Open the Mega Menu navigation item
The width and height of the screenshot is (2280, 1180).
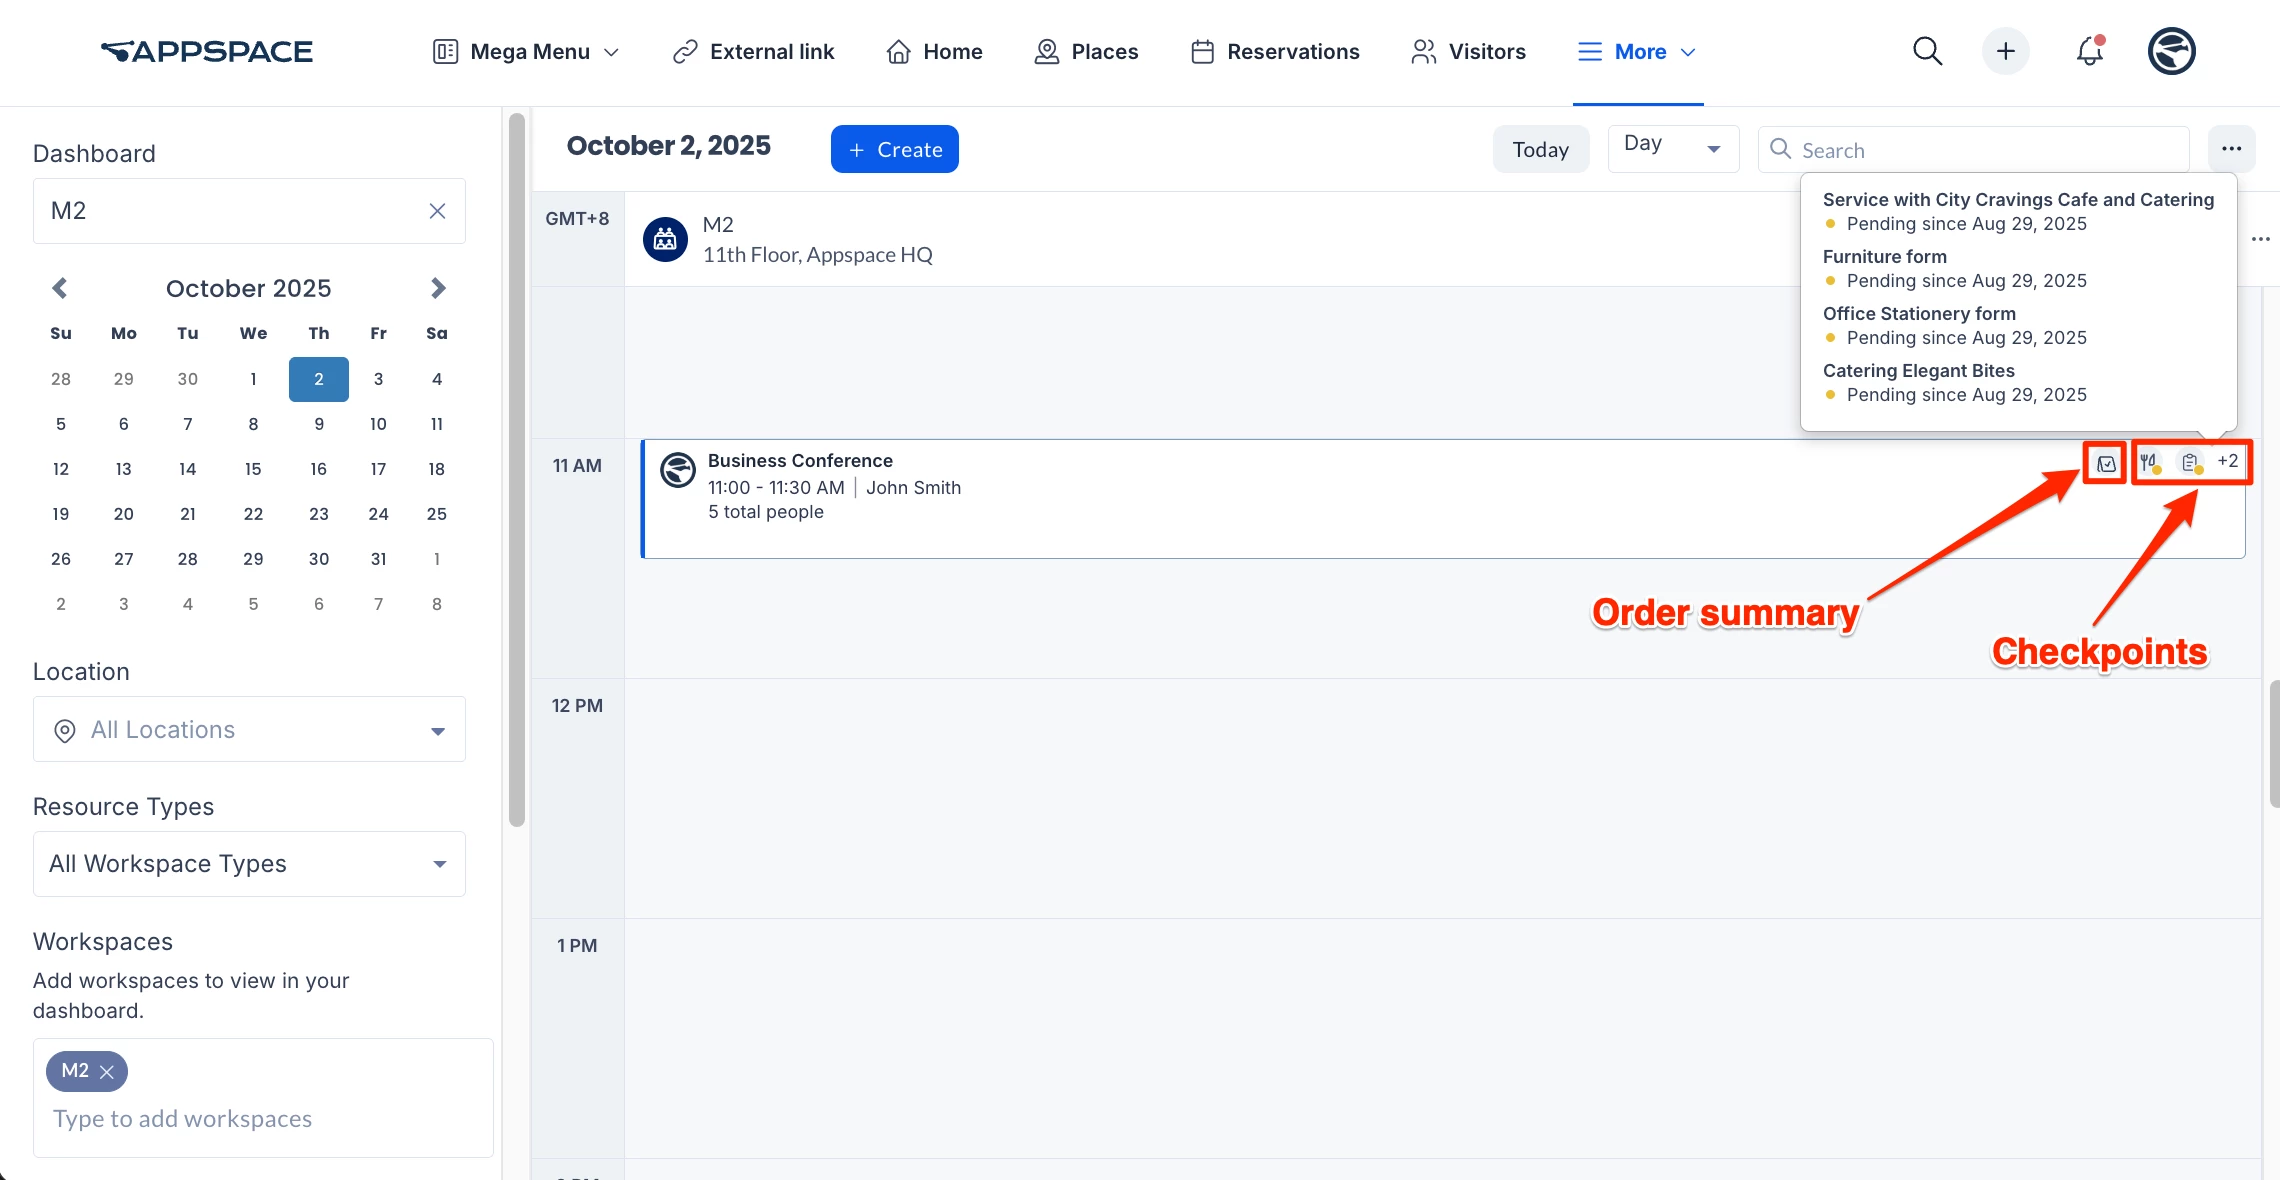click(x=526, y=52)
